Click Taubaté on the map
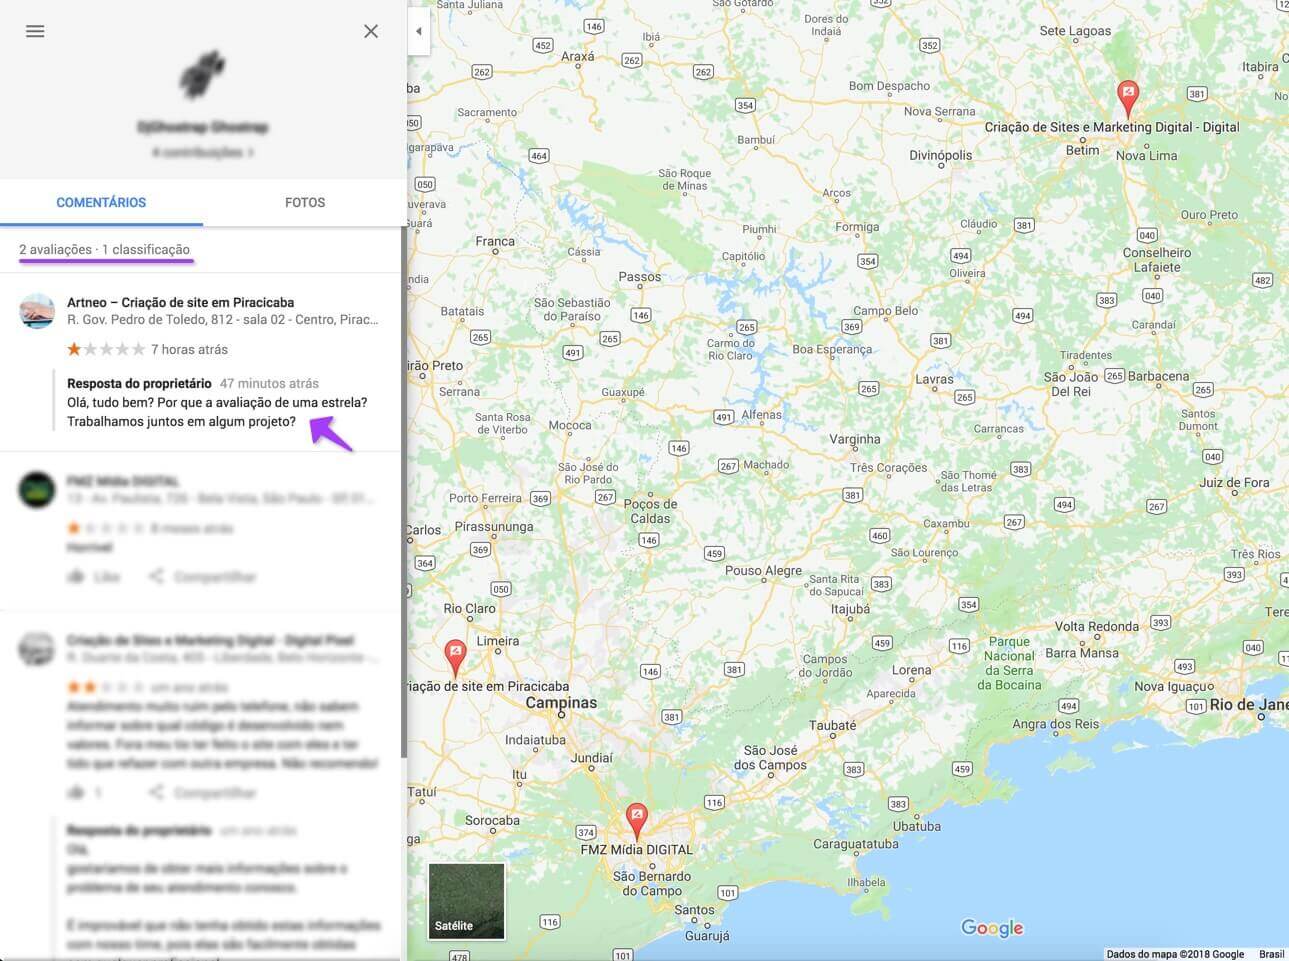1289x961 pixels. (832, 725)
